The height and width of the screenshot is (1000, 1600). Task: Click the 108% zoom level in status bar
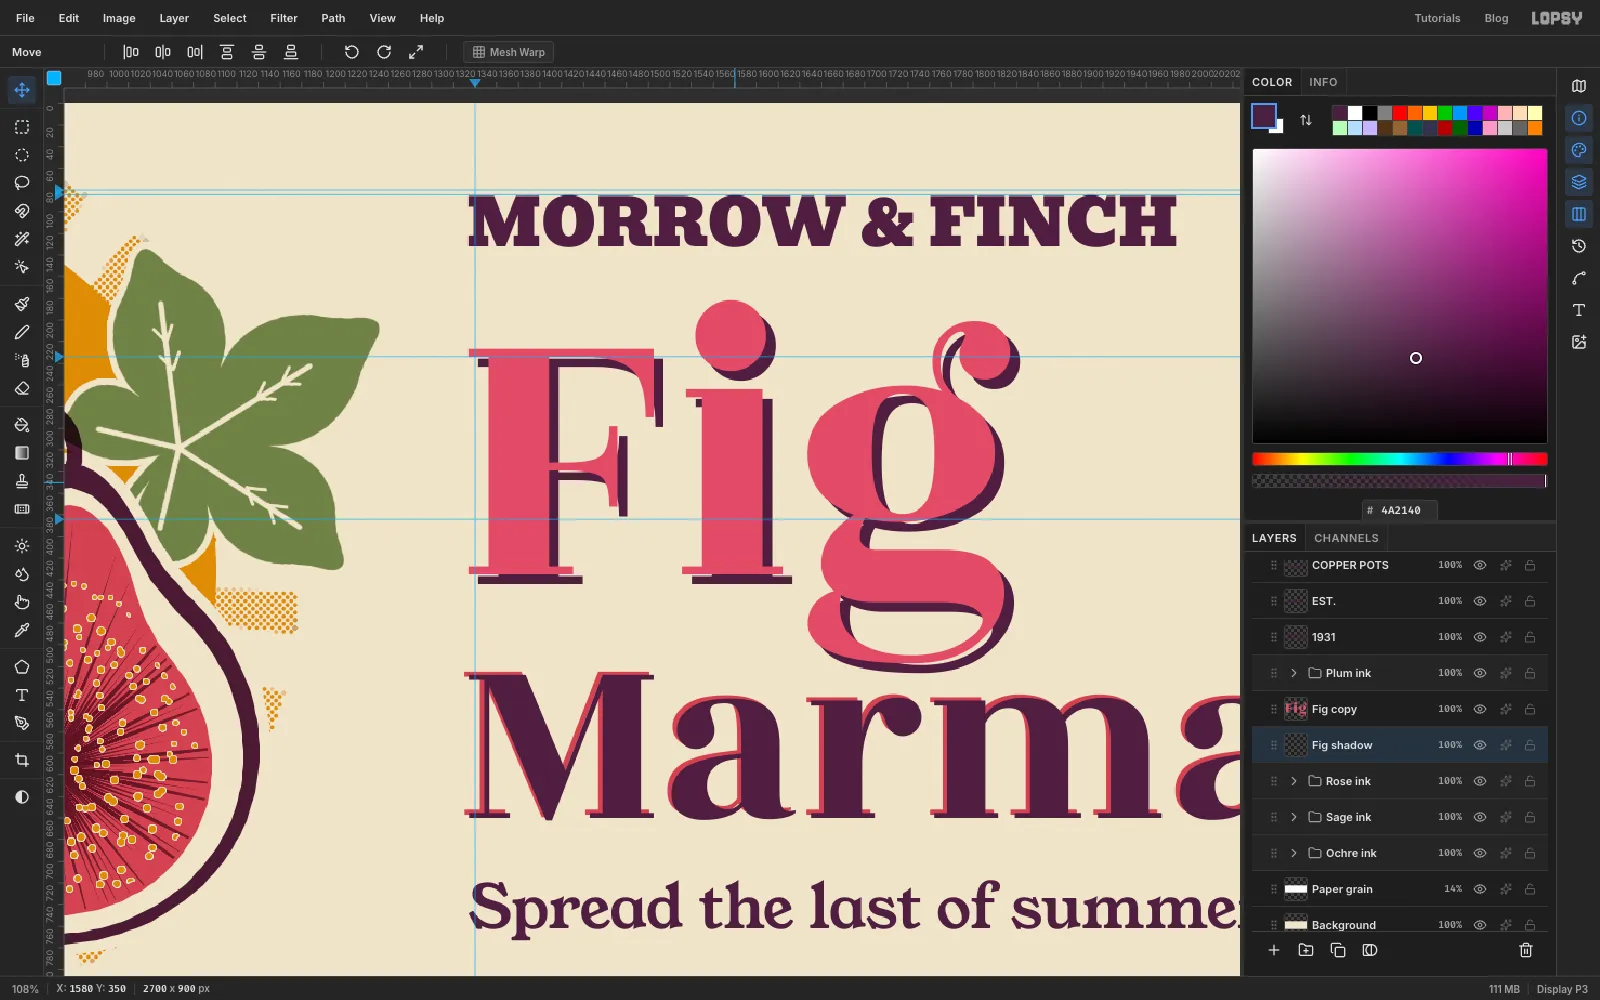25,989
